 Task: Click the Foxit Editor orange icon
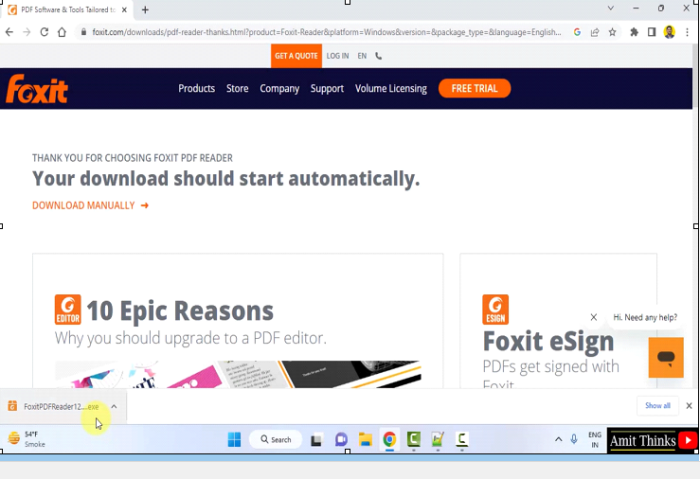coord(68,309)
